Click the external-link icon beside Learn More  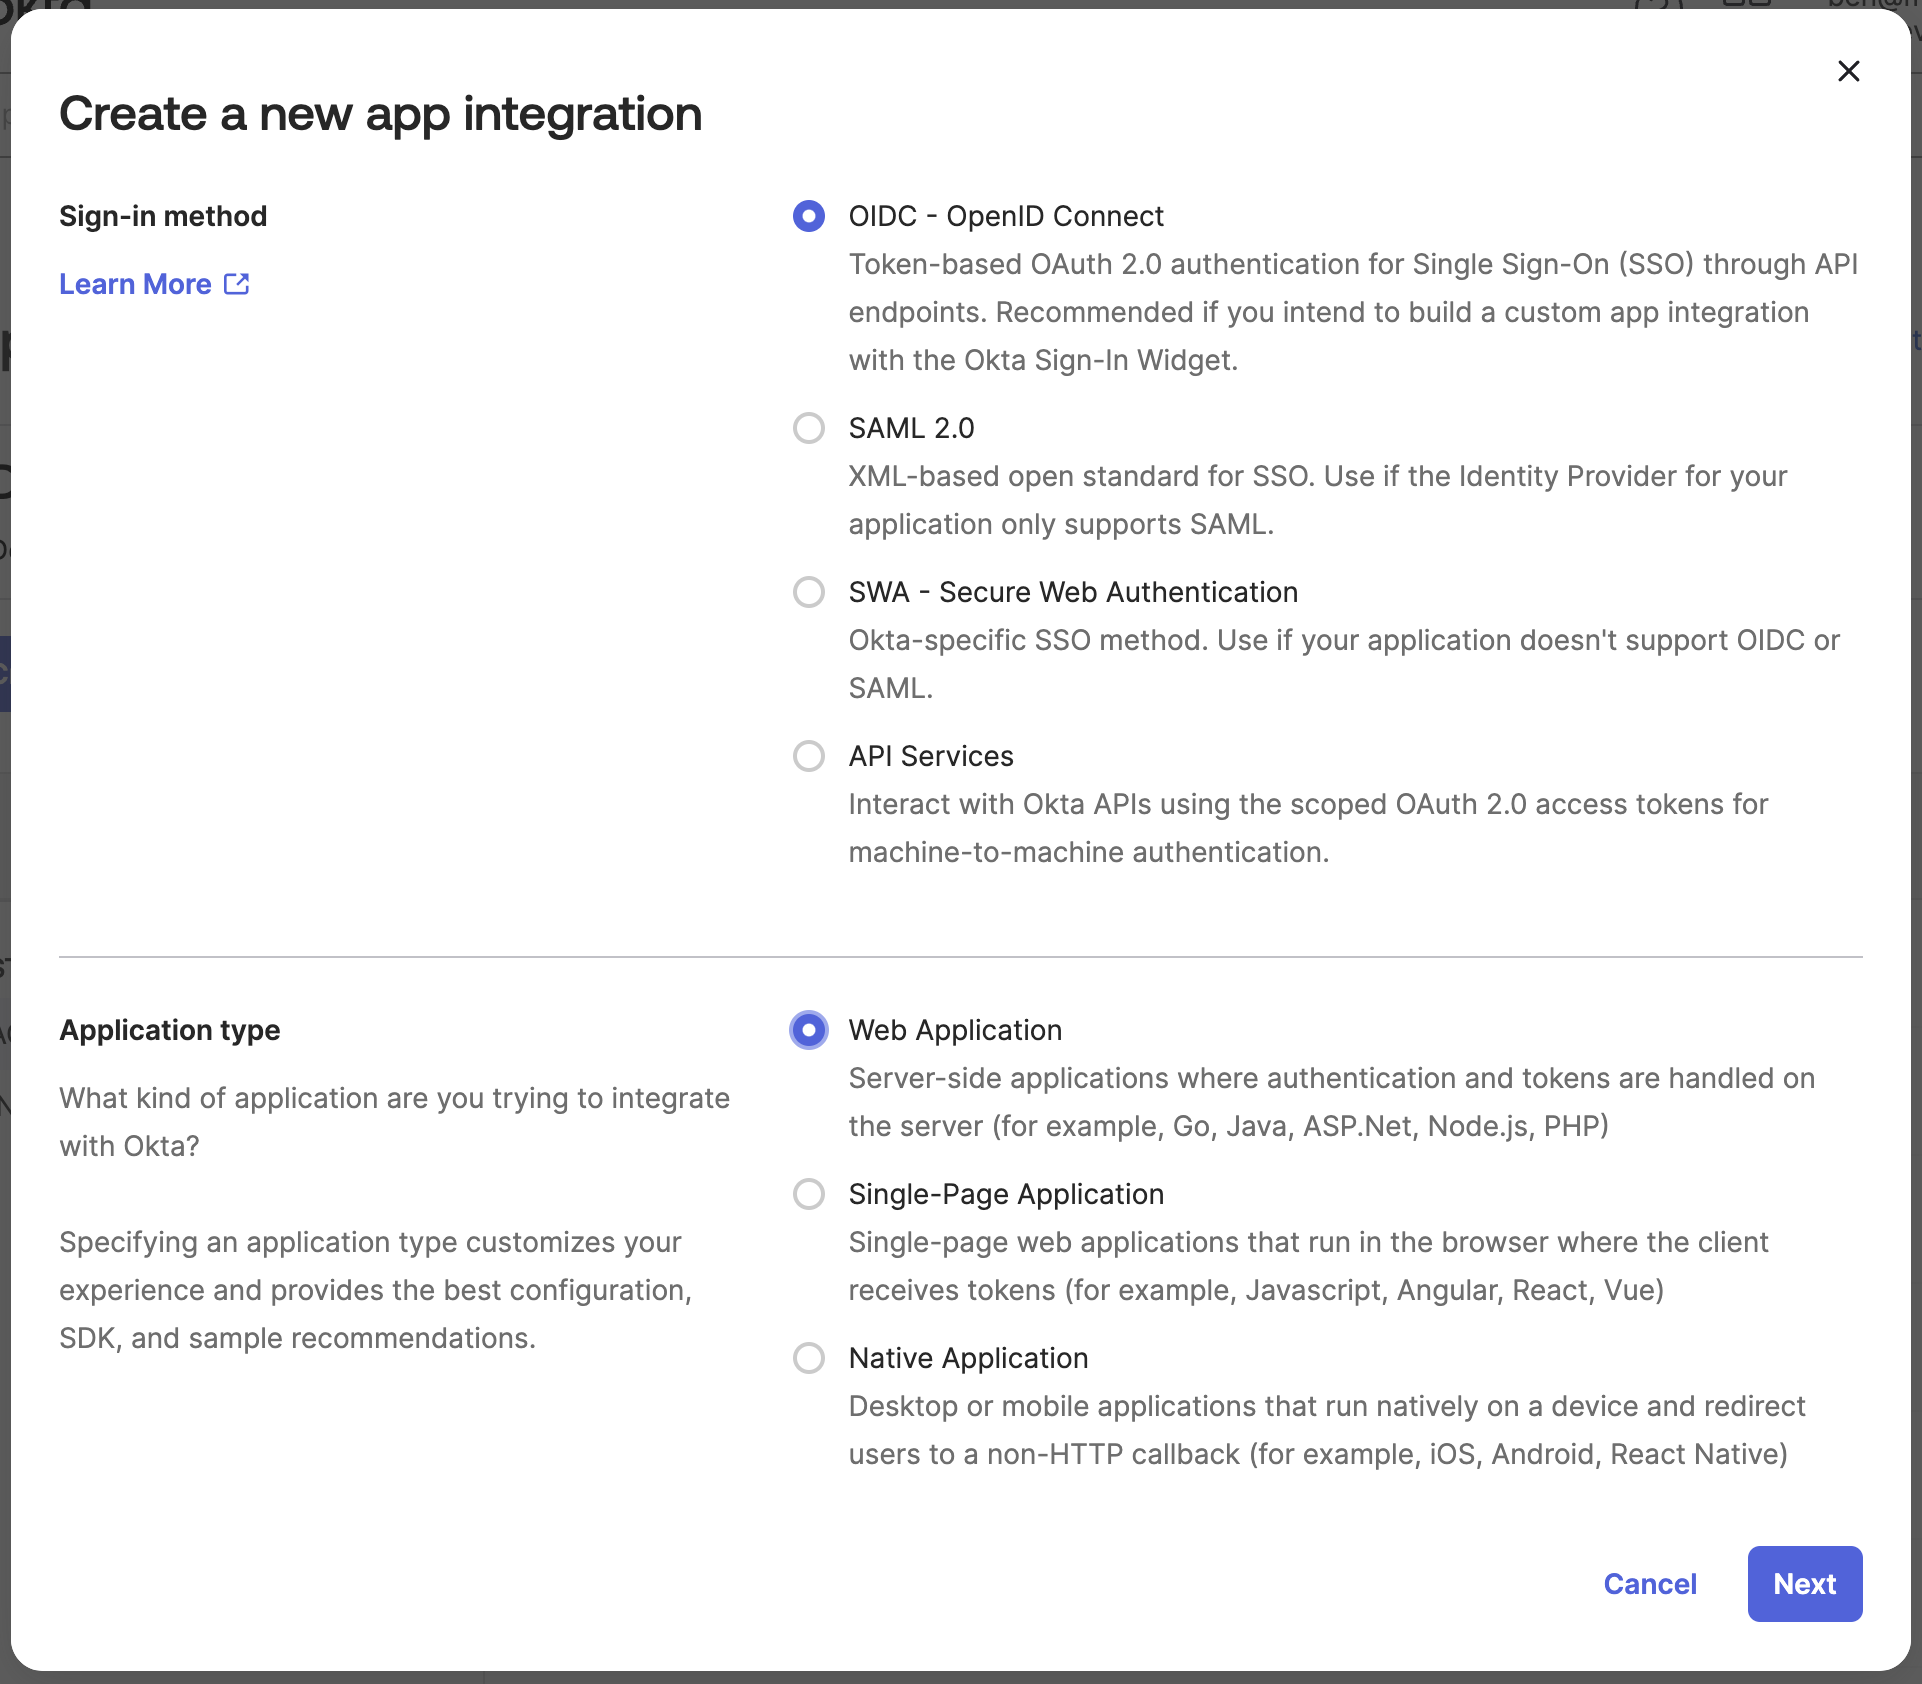pos(236,284)
